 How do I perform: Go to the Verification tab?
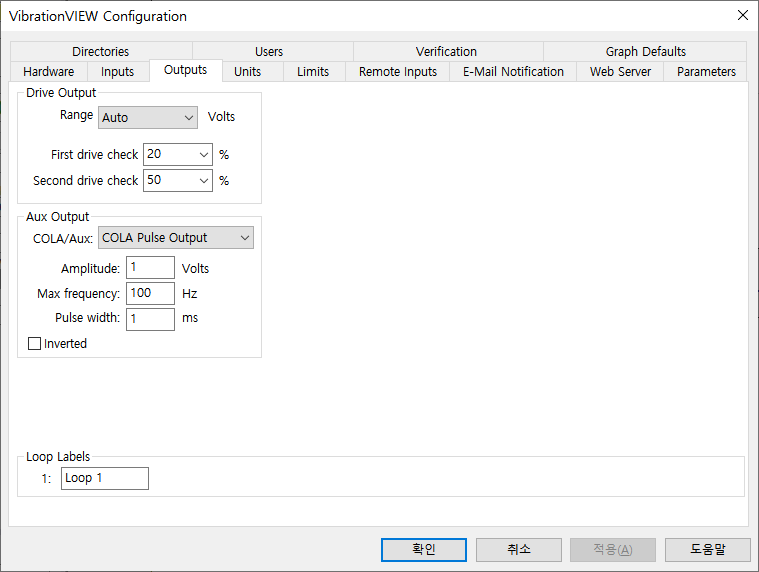(x=446, y=51)
